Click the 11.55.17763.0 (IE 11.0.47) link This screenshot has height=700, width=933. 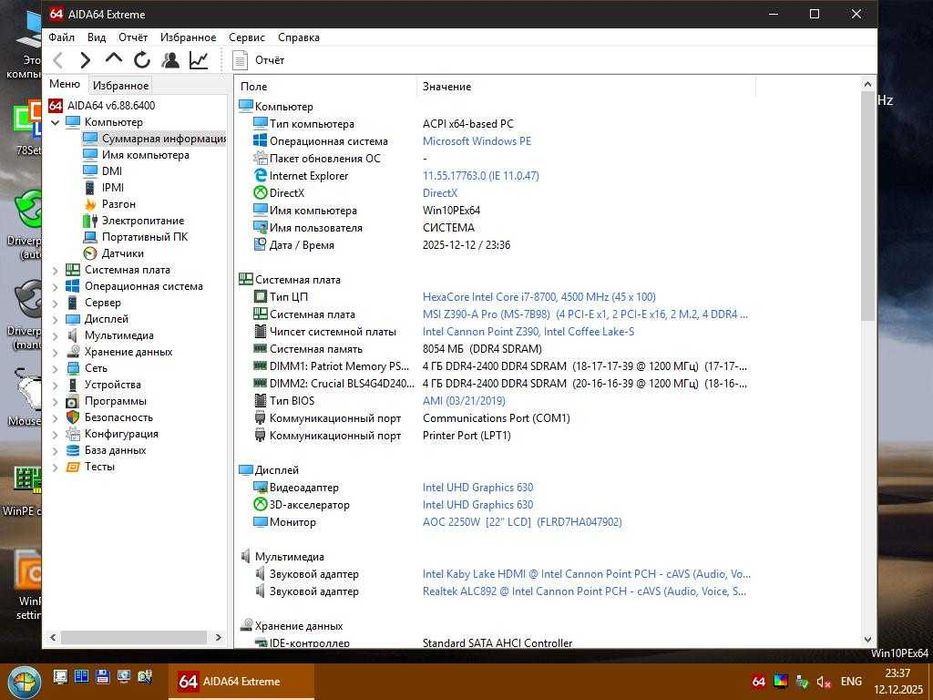pyautogui.click(x=481, y=176)
